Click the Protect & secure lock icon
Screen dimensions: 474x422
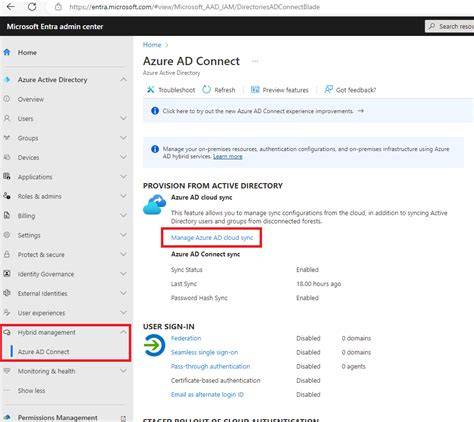tap(7, 254)
